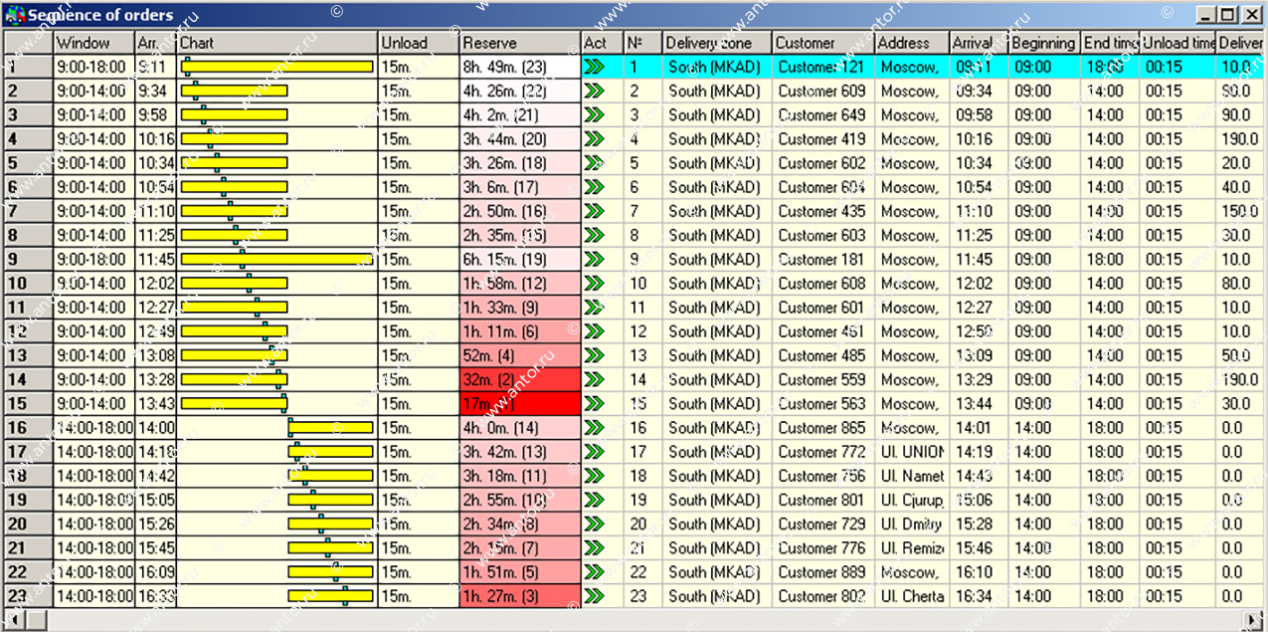
Task: Click the green Act arrow for order 8
Action: point(595,235)
